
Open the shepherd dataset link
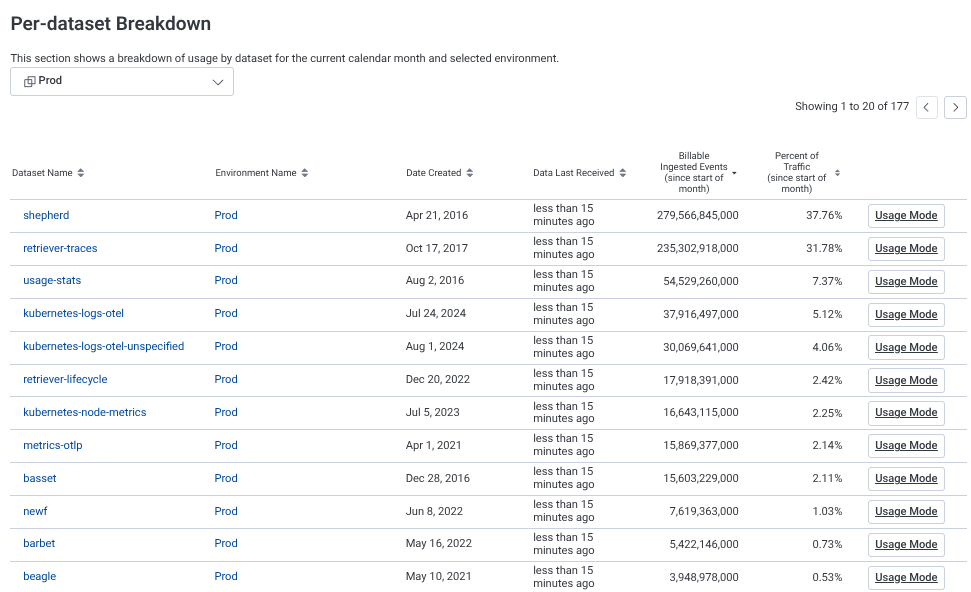tap(46, 215)
